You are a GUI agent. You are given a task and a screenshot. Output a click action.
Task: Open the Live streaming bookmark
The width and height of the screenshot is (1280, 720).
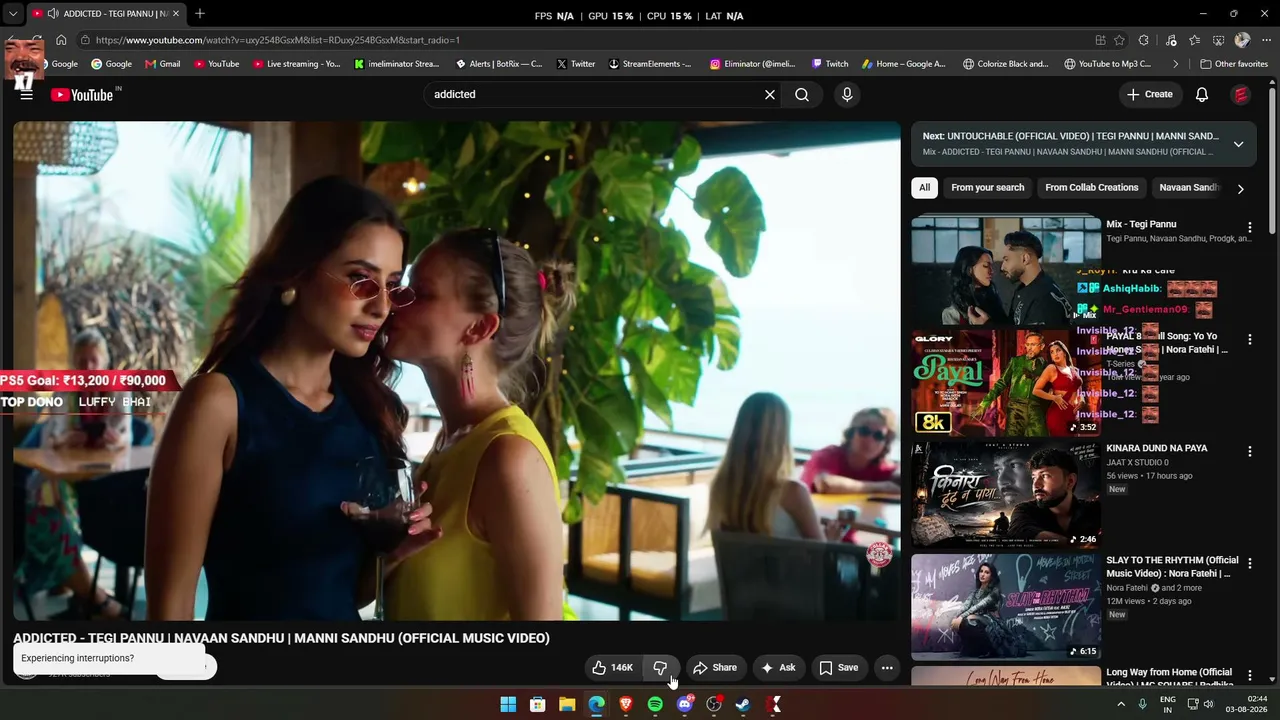point(297,64)
